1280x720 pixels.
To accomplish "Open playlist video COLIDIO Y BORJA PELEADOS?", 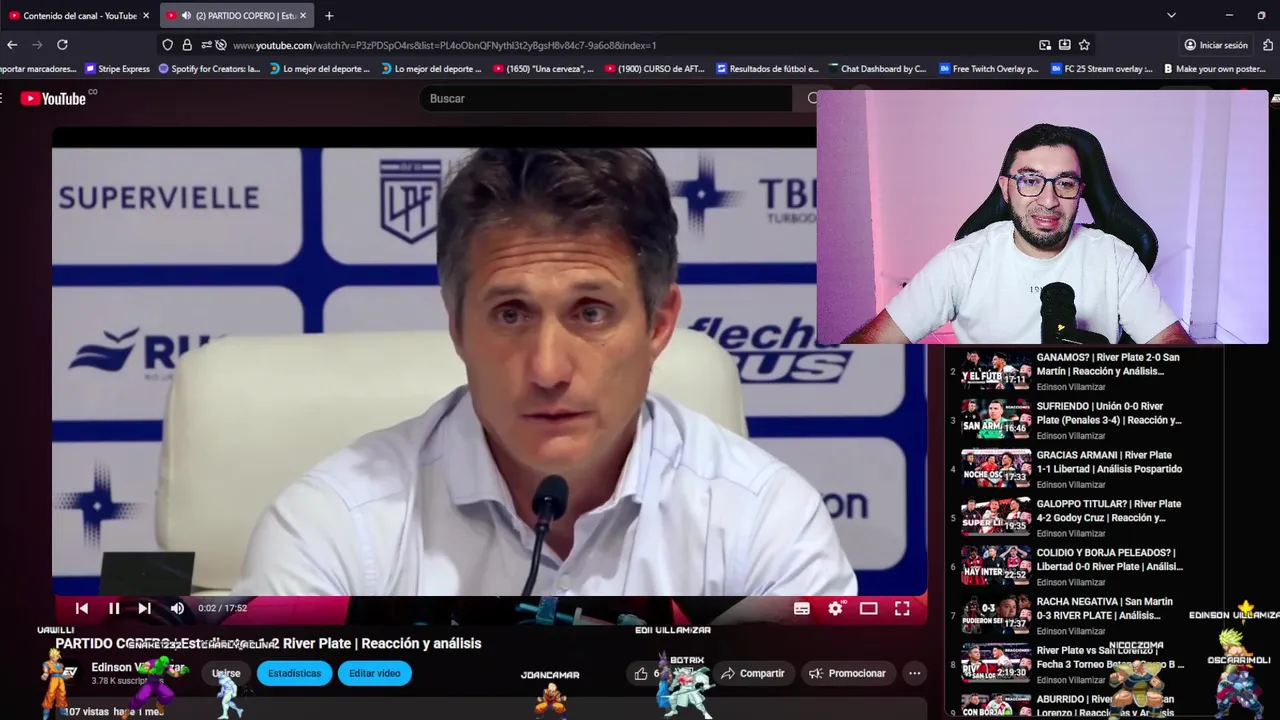I will click(1070, 566).
